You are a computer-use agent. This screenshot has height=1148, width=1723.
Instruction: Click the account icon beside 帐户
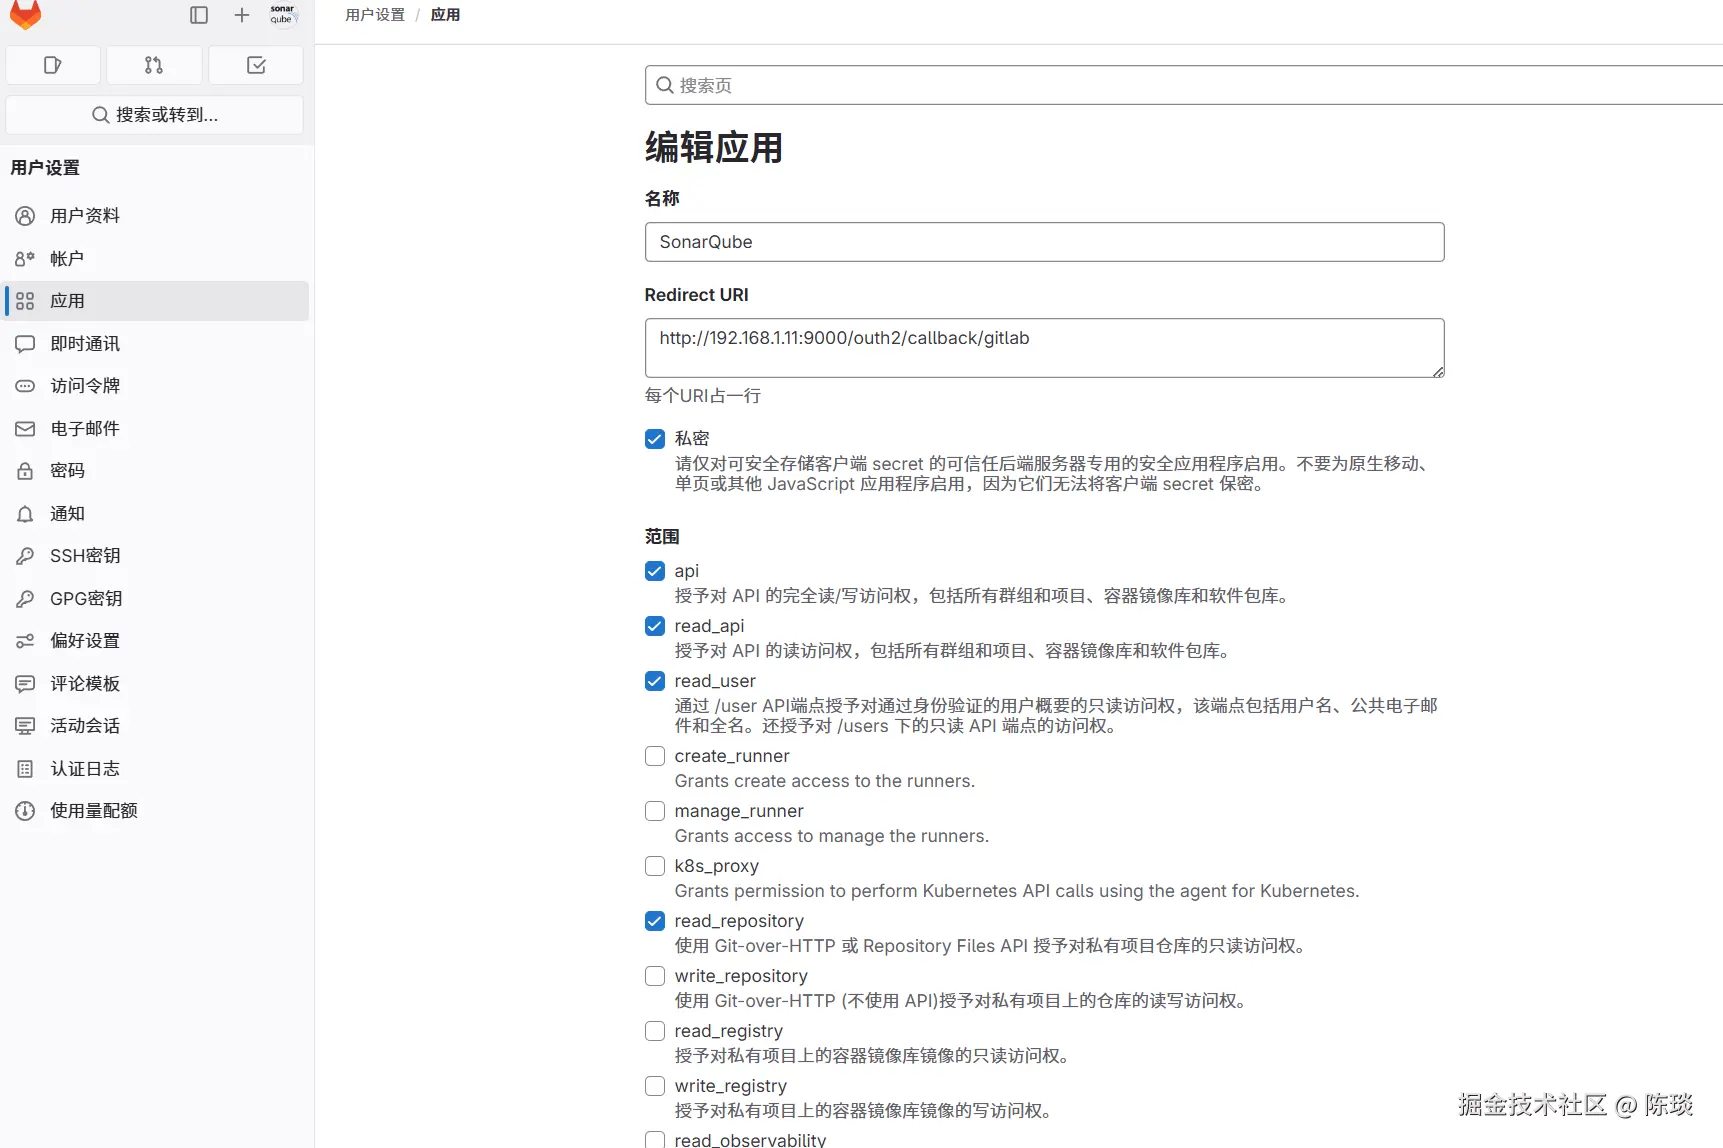[25, 259]
